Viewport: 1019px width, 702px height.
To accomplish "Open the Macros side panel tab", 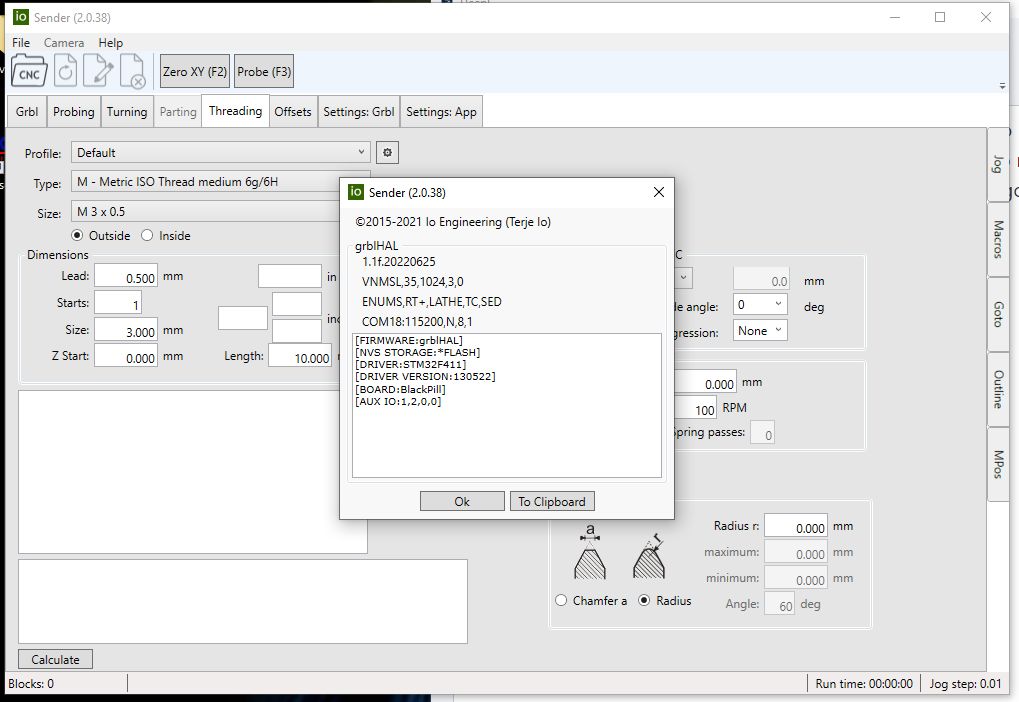I will [998, 239].
